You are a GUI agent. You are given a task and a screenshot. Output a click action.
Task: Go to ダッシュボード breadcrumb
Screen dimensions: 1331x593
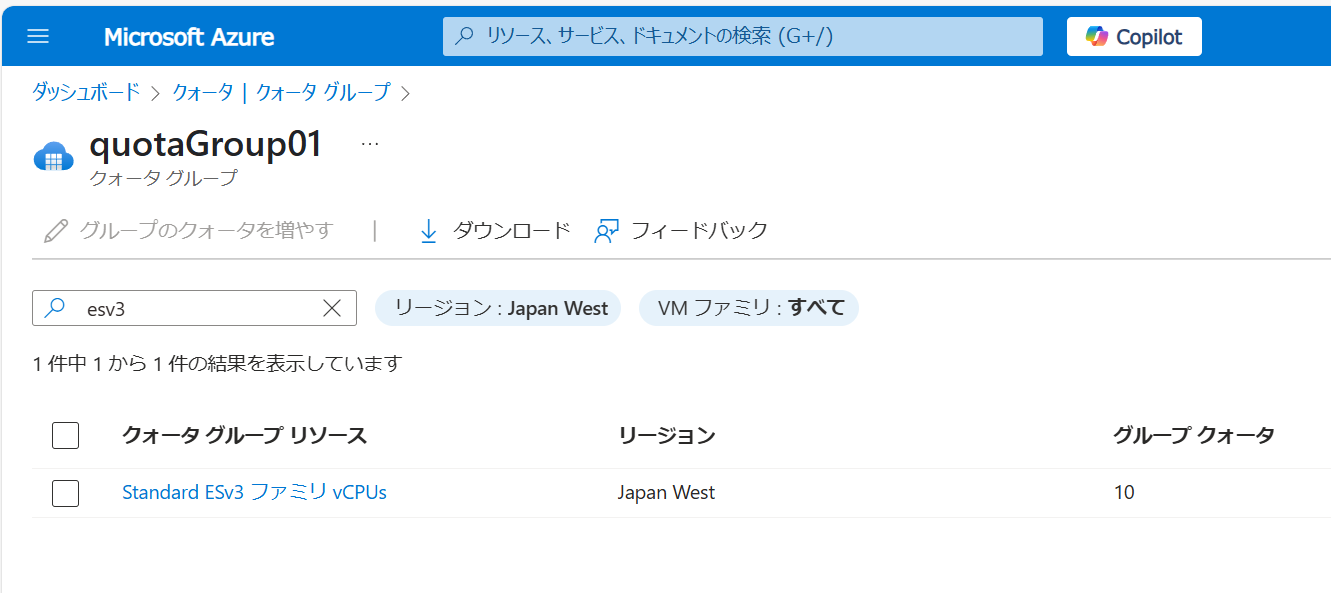click(x=86, y=93)
